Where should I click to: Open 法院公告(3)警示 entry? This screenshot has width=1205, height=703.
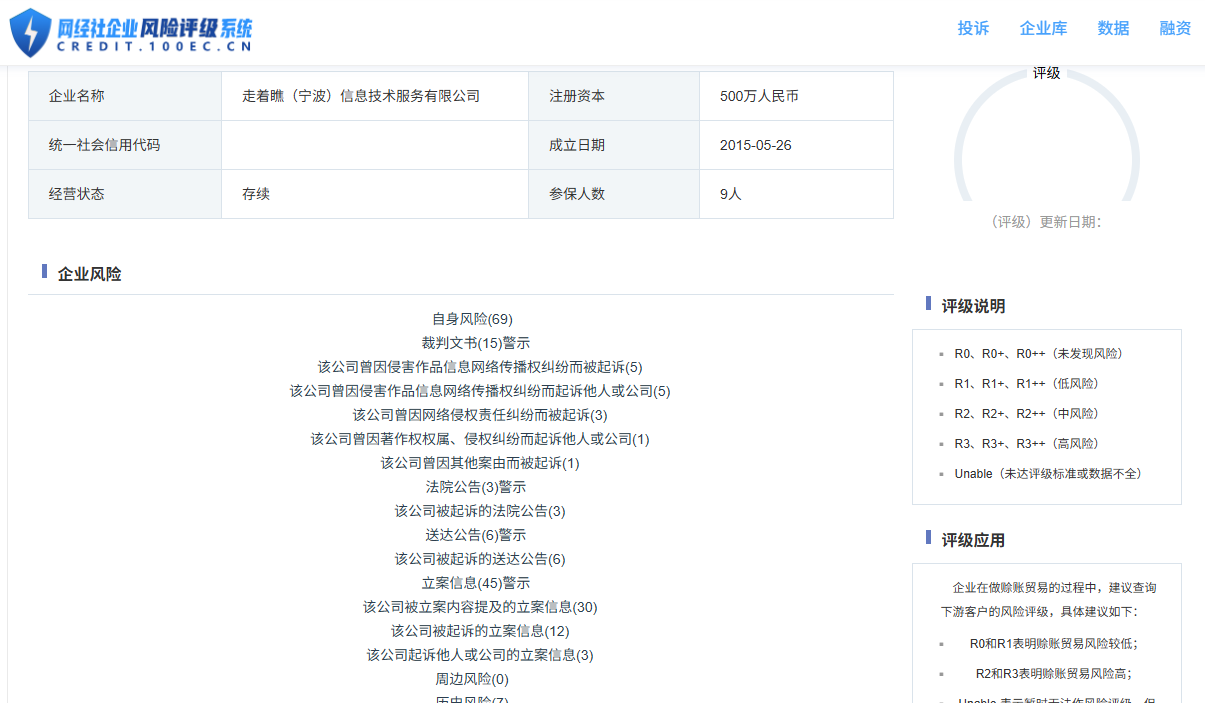(476, 487)
